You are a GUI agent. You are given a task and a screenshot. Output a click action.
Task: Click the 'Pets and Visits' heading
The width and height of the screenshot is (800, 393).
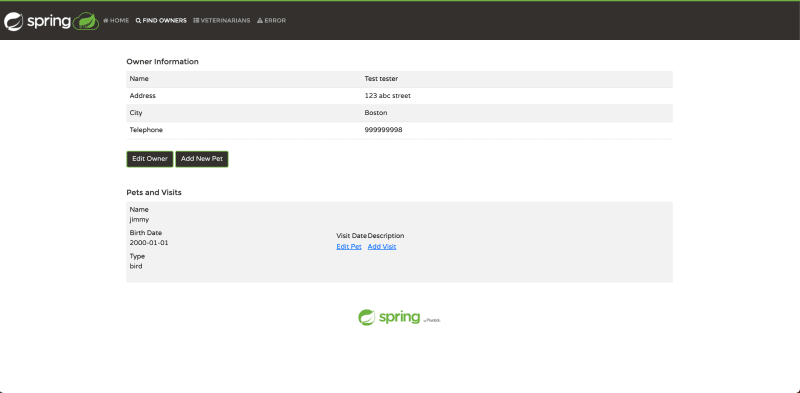(x=154, y=192)
